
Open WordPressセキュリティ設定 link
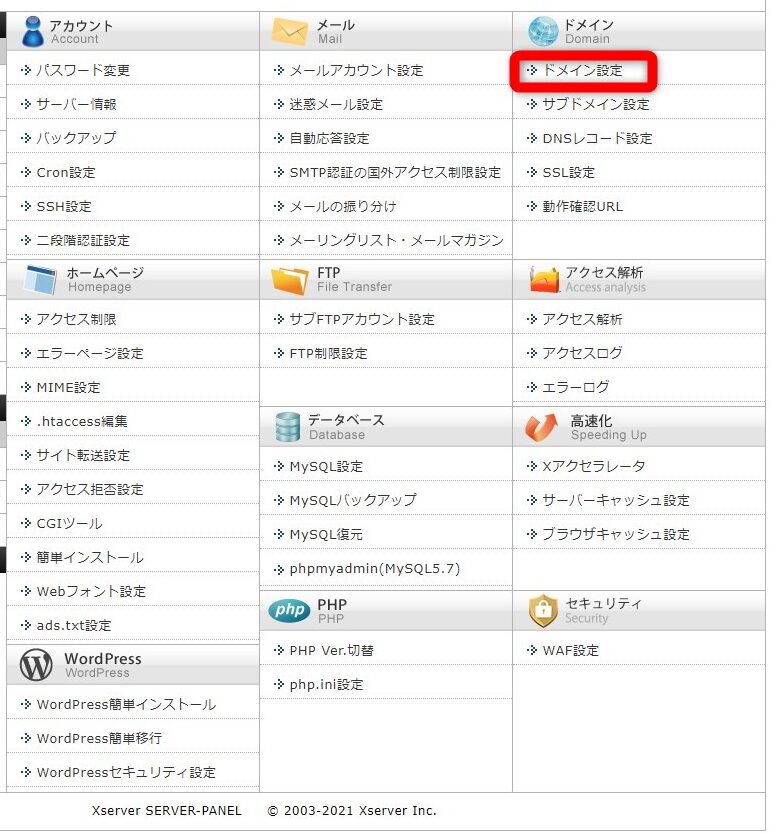point(126,773)
